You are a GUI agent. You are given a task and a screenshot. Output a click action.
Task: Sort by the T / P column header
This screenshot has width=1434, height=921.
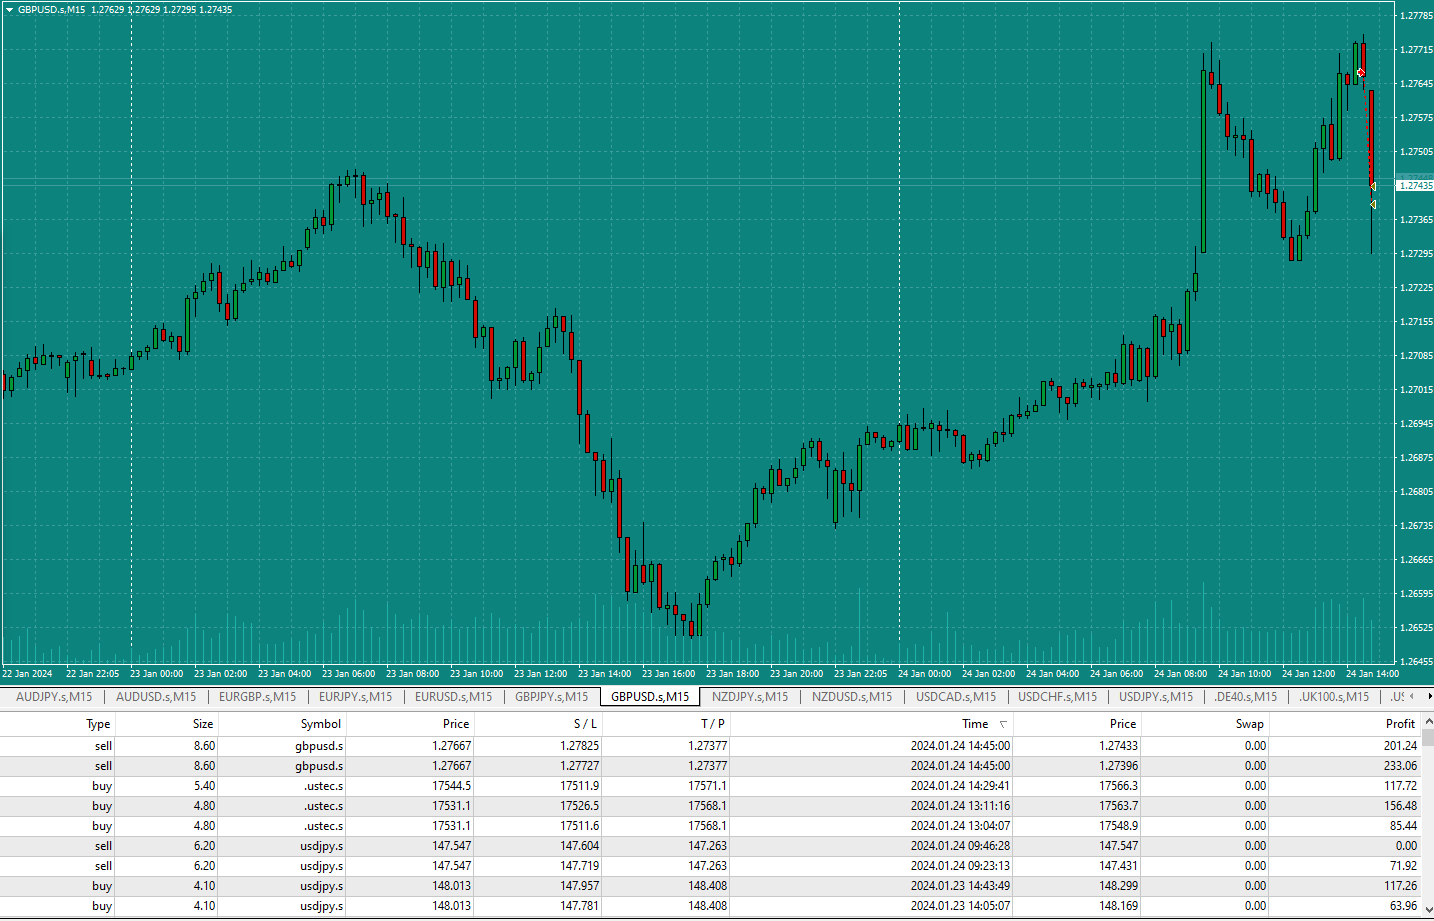[665, 724]
